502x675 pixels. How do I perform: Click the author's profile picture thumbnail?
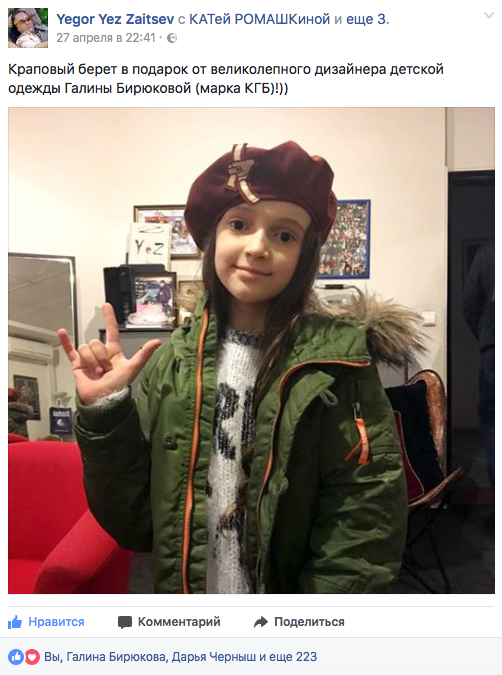(28, 28)
